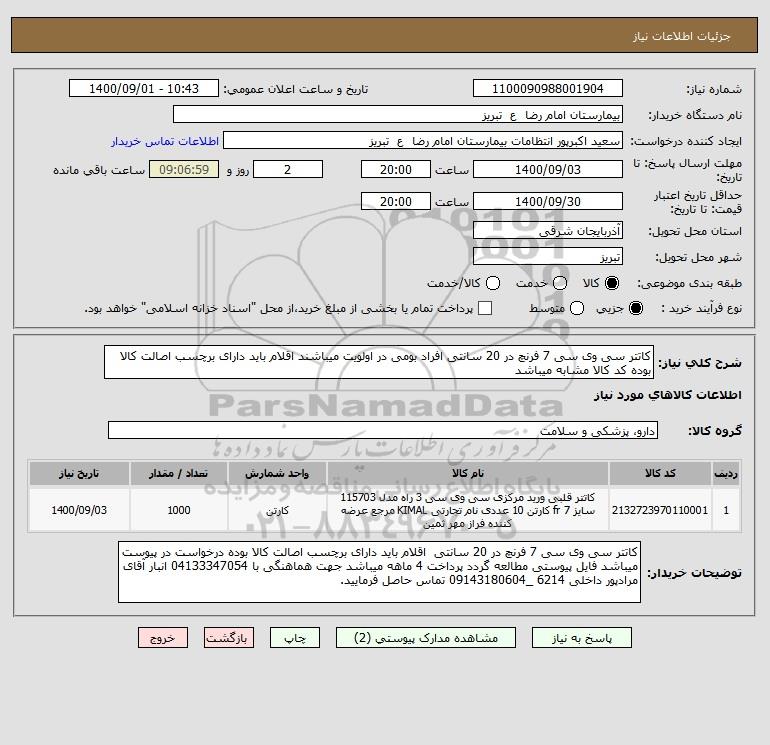Select the خدمت radio button

[x=560, y=283]
